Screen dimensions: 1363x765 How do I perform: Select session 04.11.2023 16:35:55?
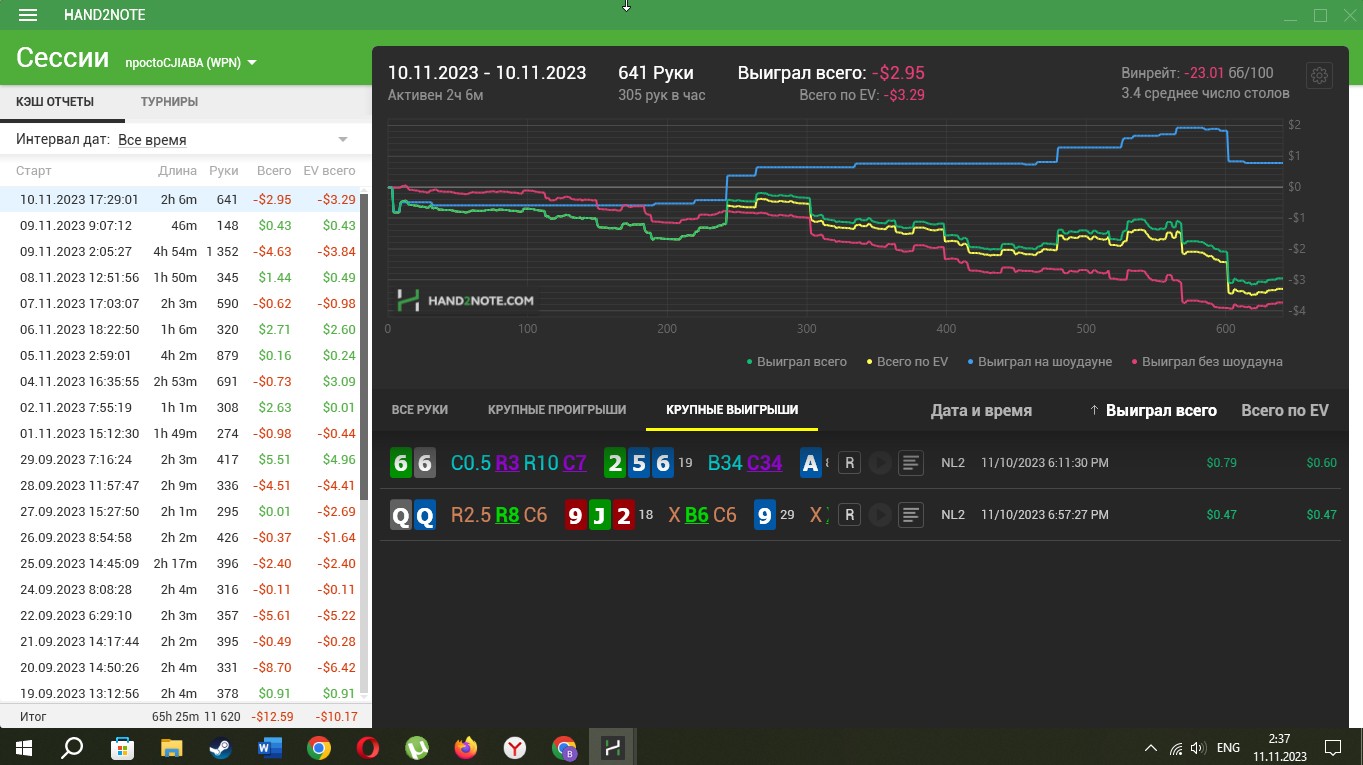tap(180, 382)
